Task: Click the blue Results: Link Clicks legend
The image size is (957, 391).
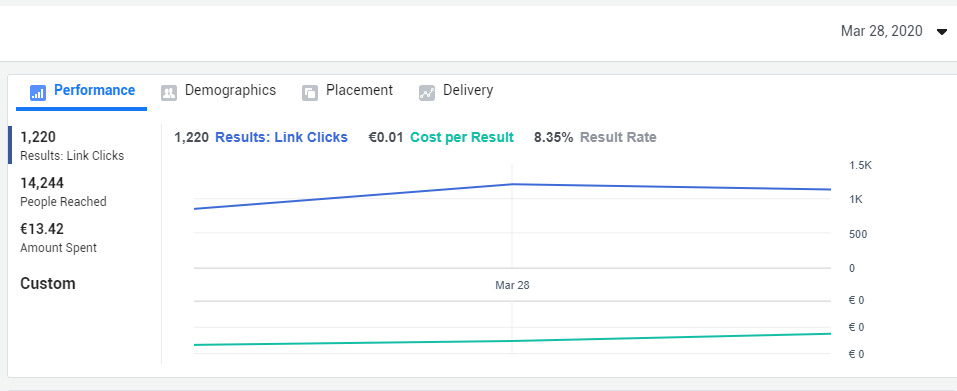Action: pos(281,137)
